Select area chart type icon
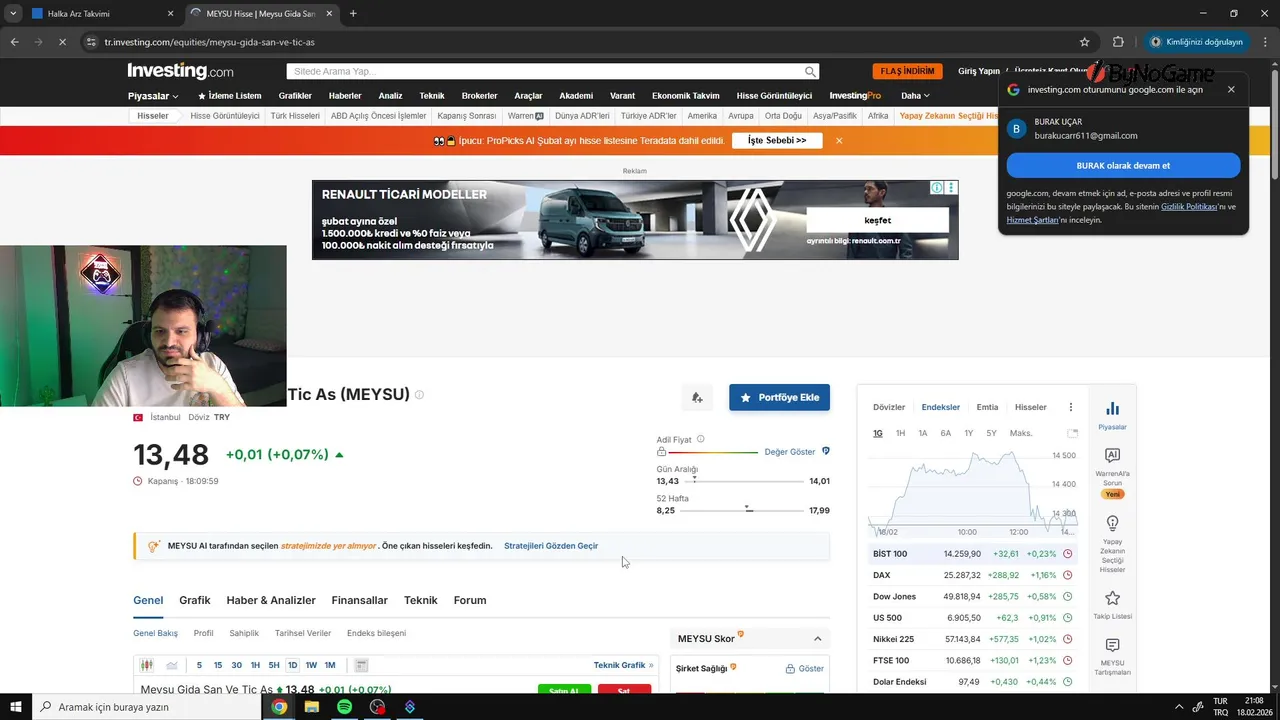Screen dimensions: 1280x720 pos(172,665)
